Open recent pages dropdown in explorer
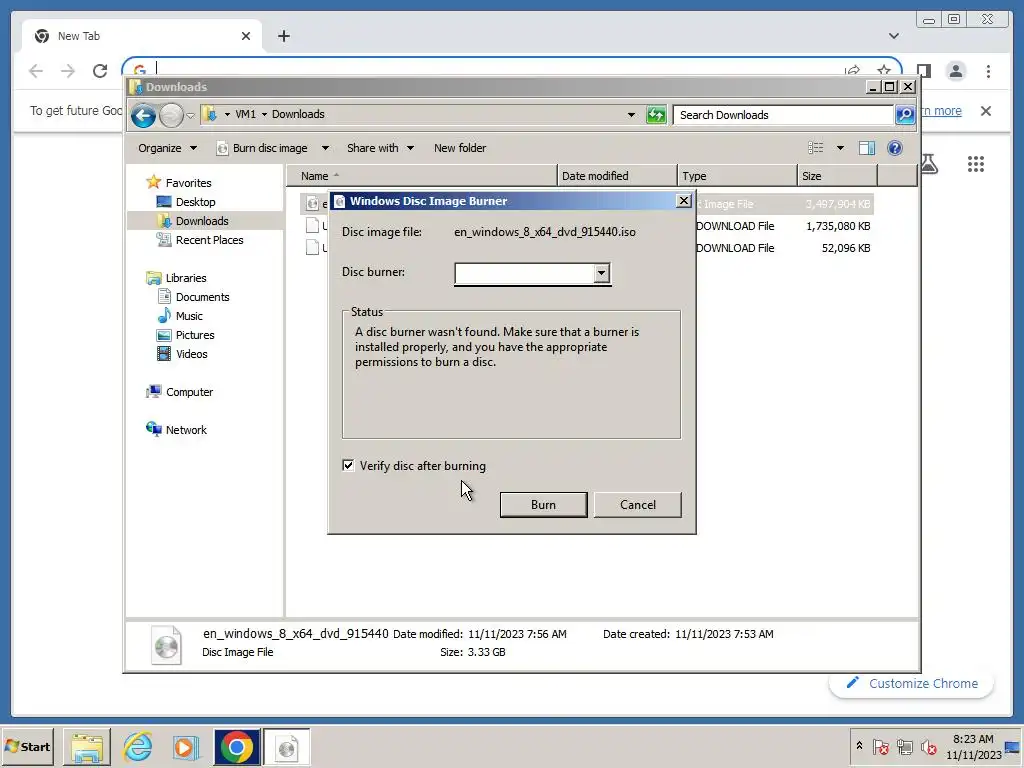The image size is (1024, 768). click(190, 116)
